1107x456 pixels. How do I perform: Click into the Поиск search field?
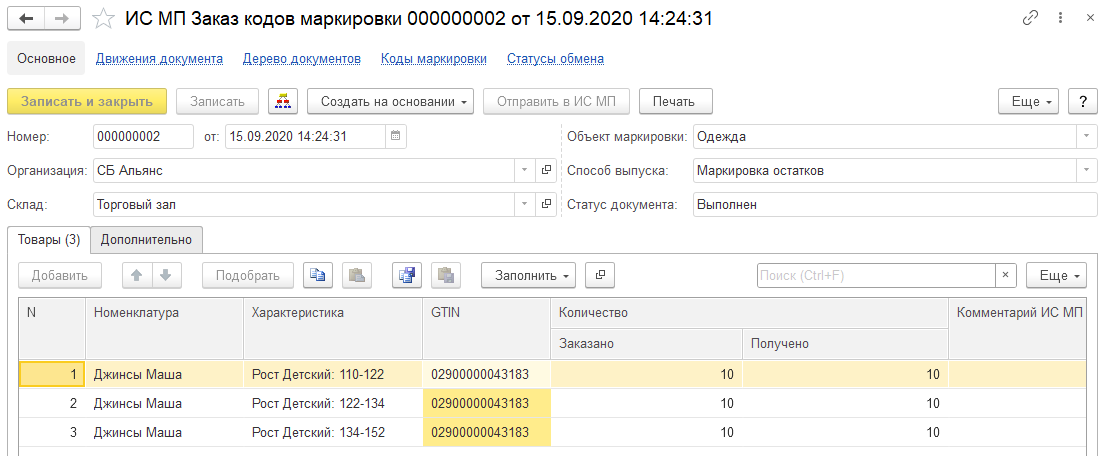pos(874,275)
